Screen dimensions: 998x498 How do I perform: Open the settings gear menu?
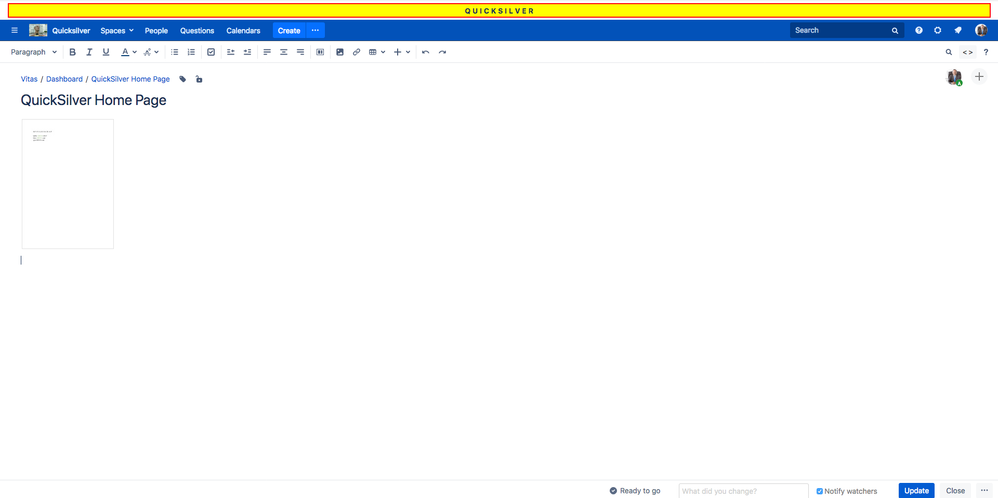click(938, 31)
